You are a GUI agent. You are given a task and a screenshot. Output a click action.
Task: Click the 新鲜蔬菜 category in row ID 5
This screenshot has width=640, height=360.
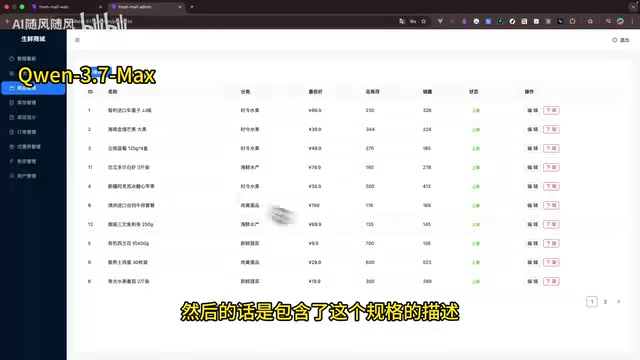(250, 243)
